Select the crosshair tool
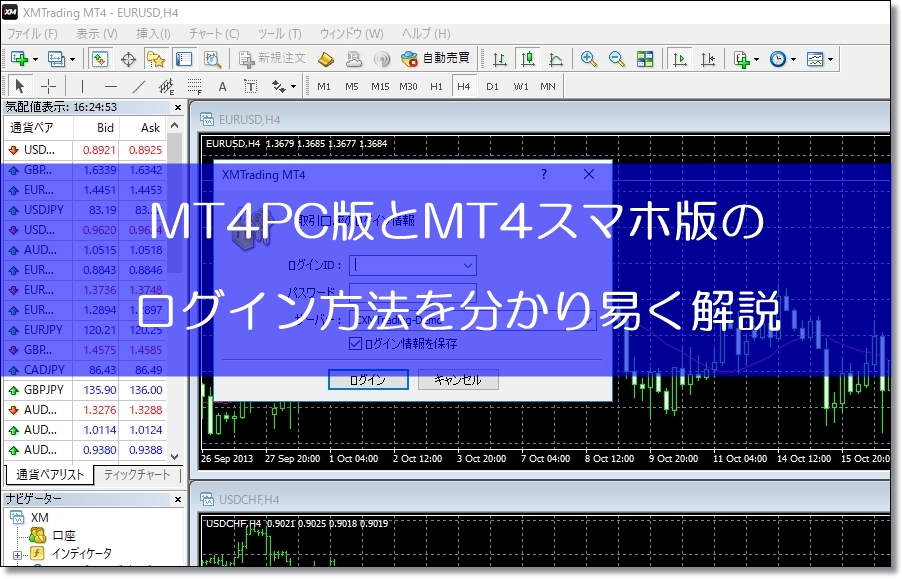 [48, 86]
